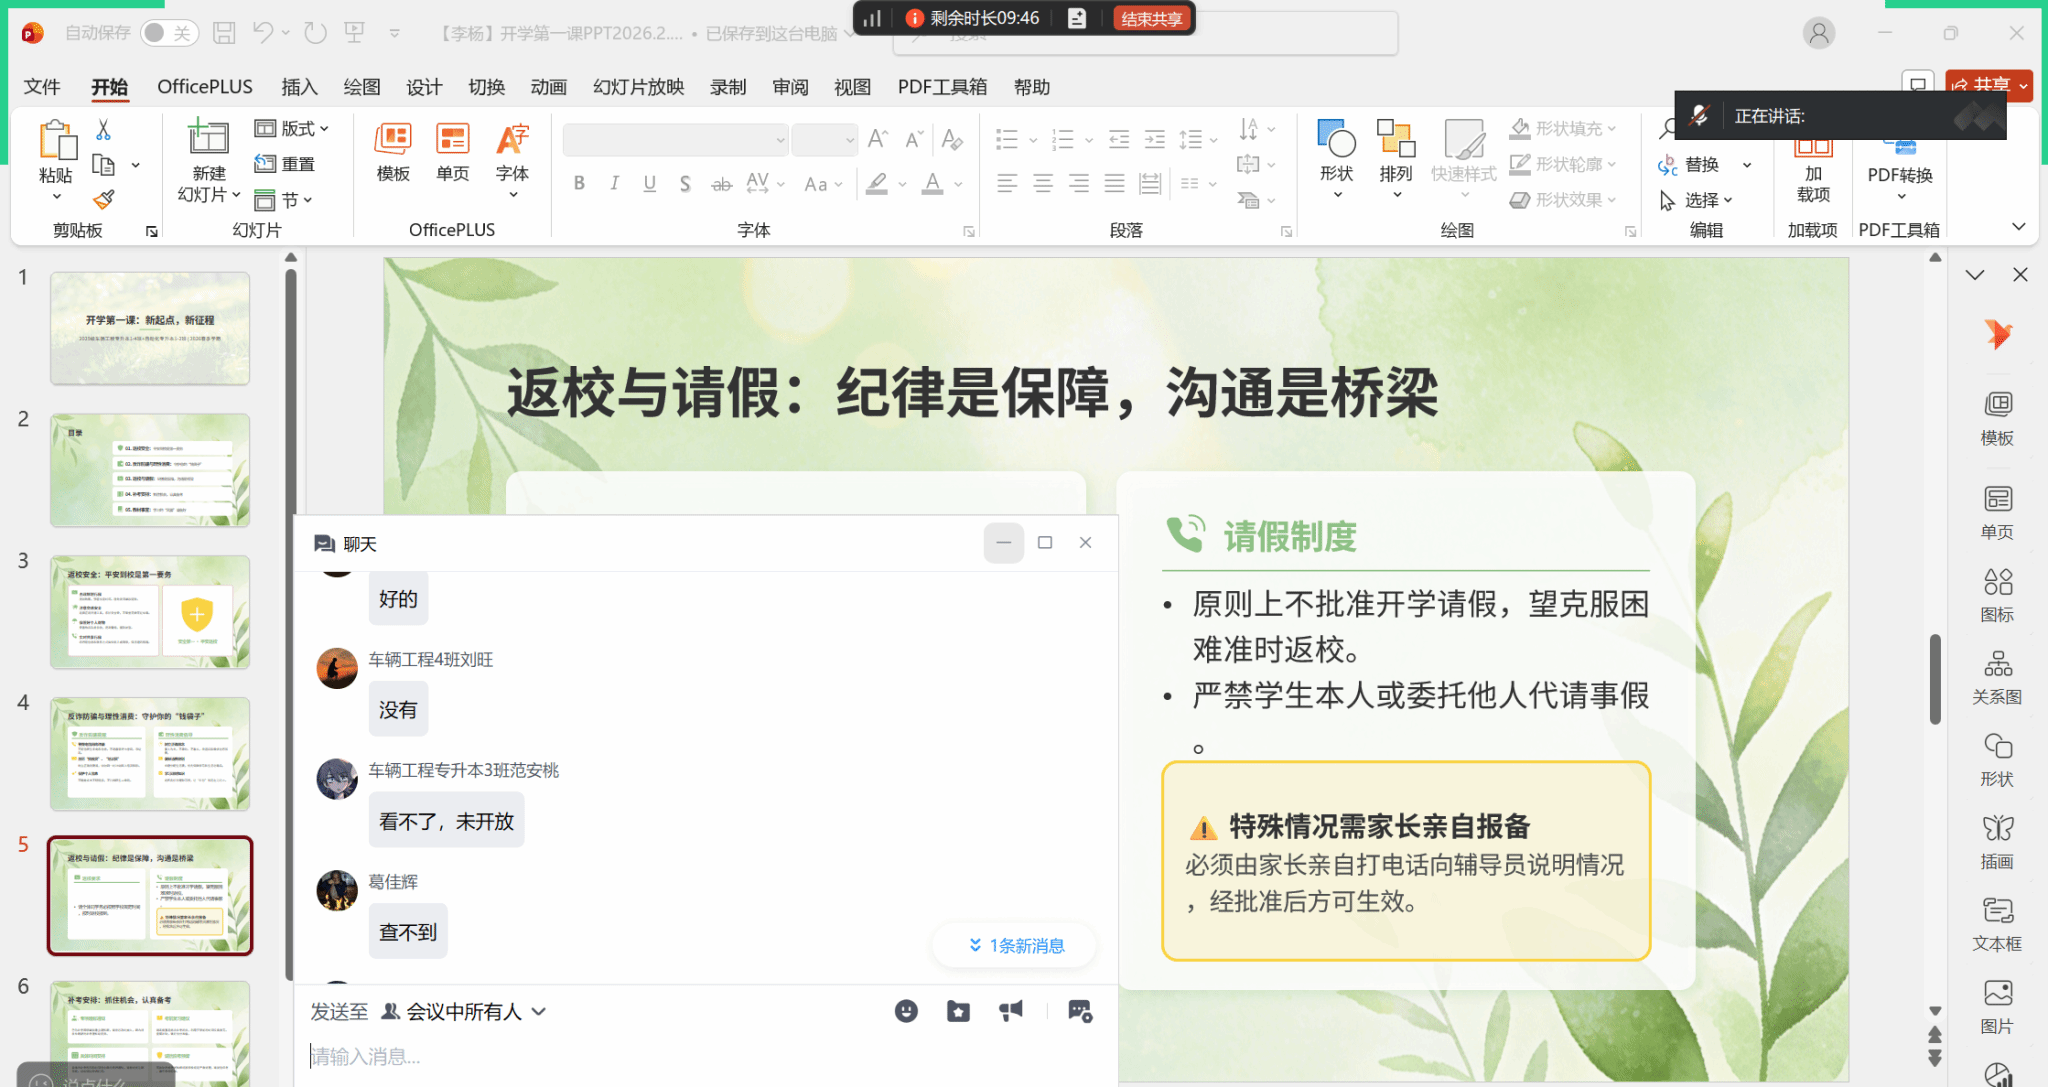
Task: Center-align the paragraph text
Action: point(1043,183)
